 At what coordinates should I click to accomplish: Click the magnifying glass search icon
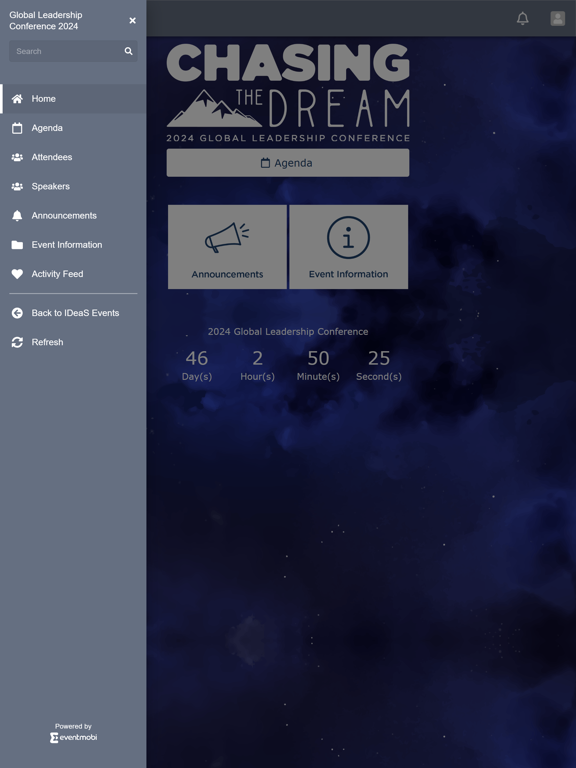(x=128, y=51)
